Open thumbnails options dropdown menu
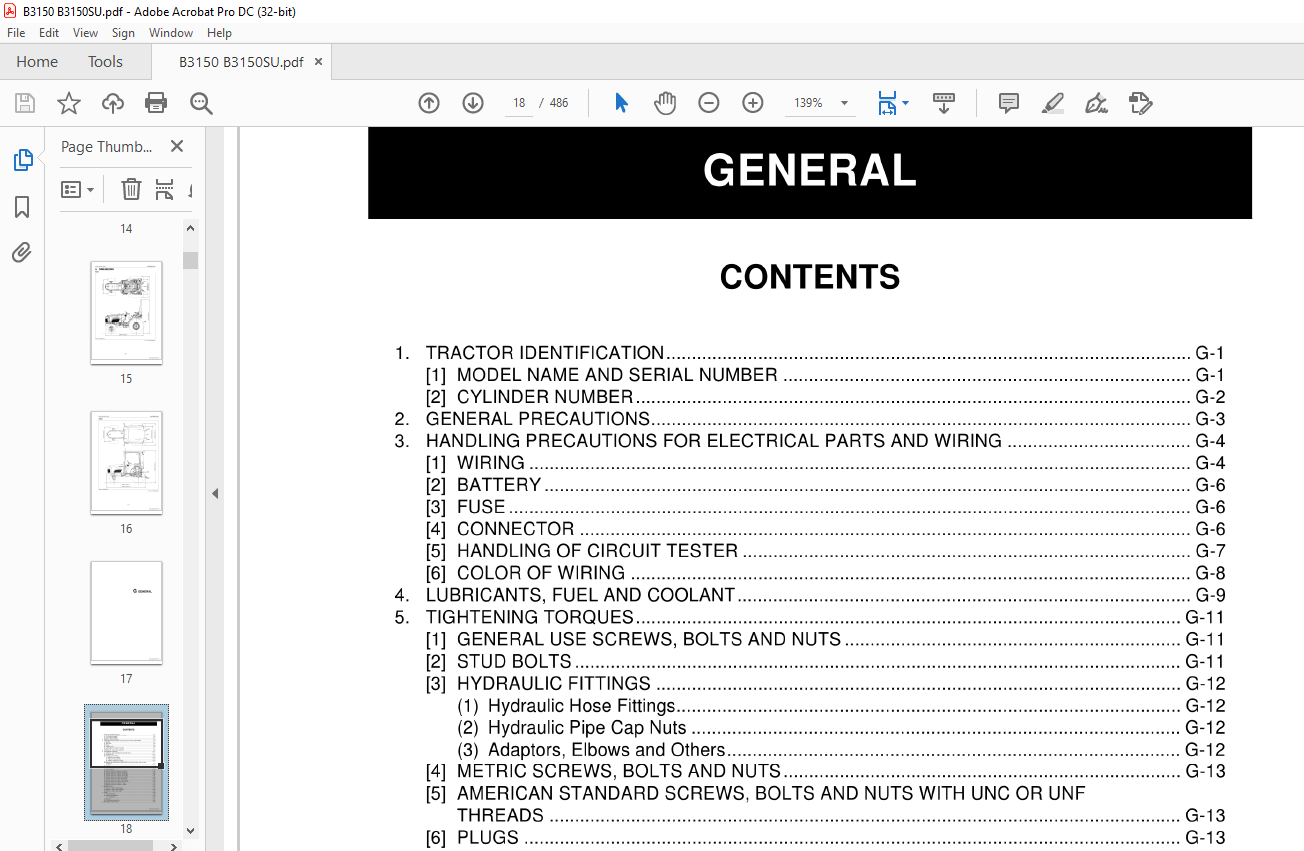This screenshot has height=851, width=1304. point(77,189)
